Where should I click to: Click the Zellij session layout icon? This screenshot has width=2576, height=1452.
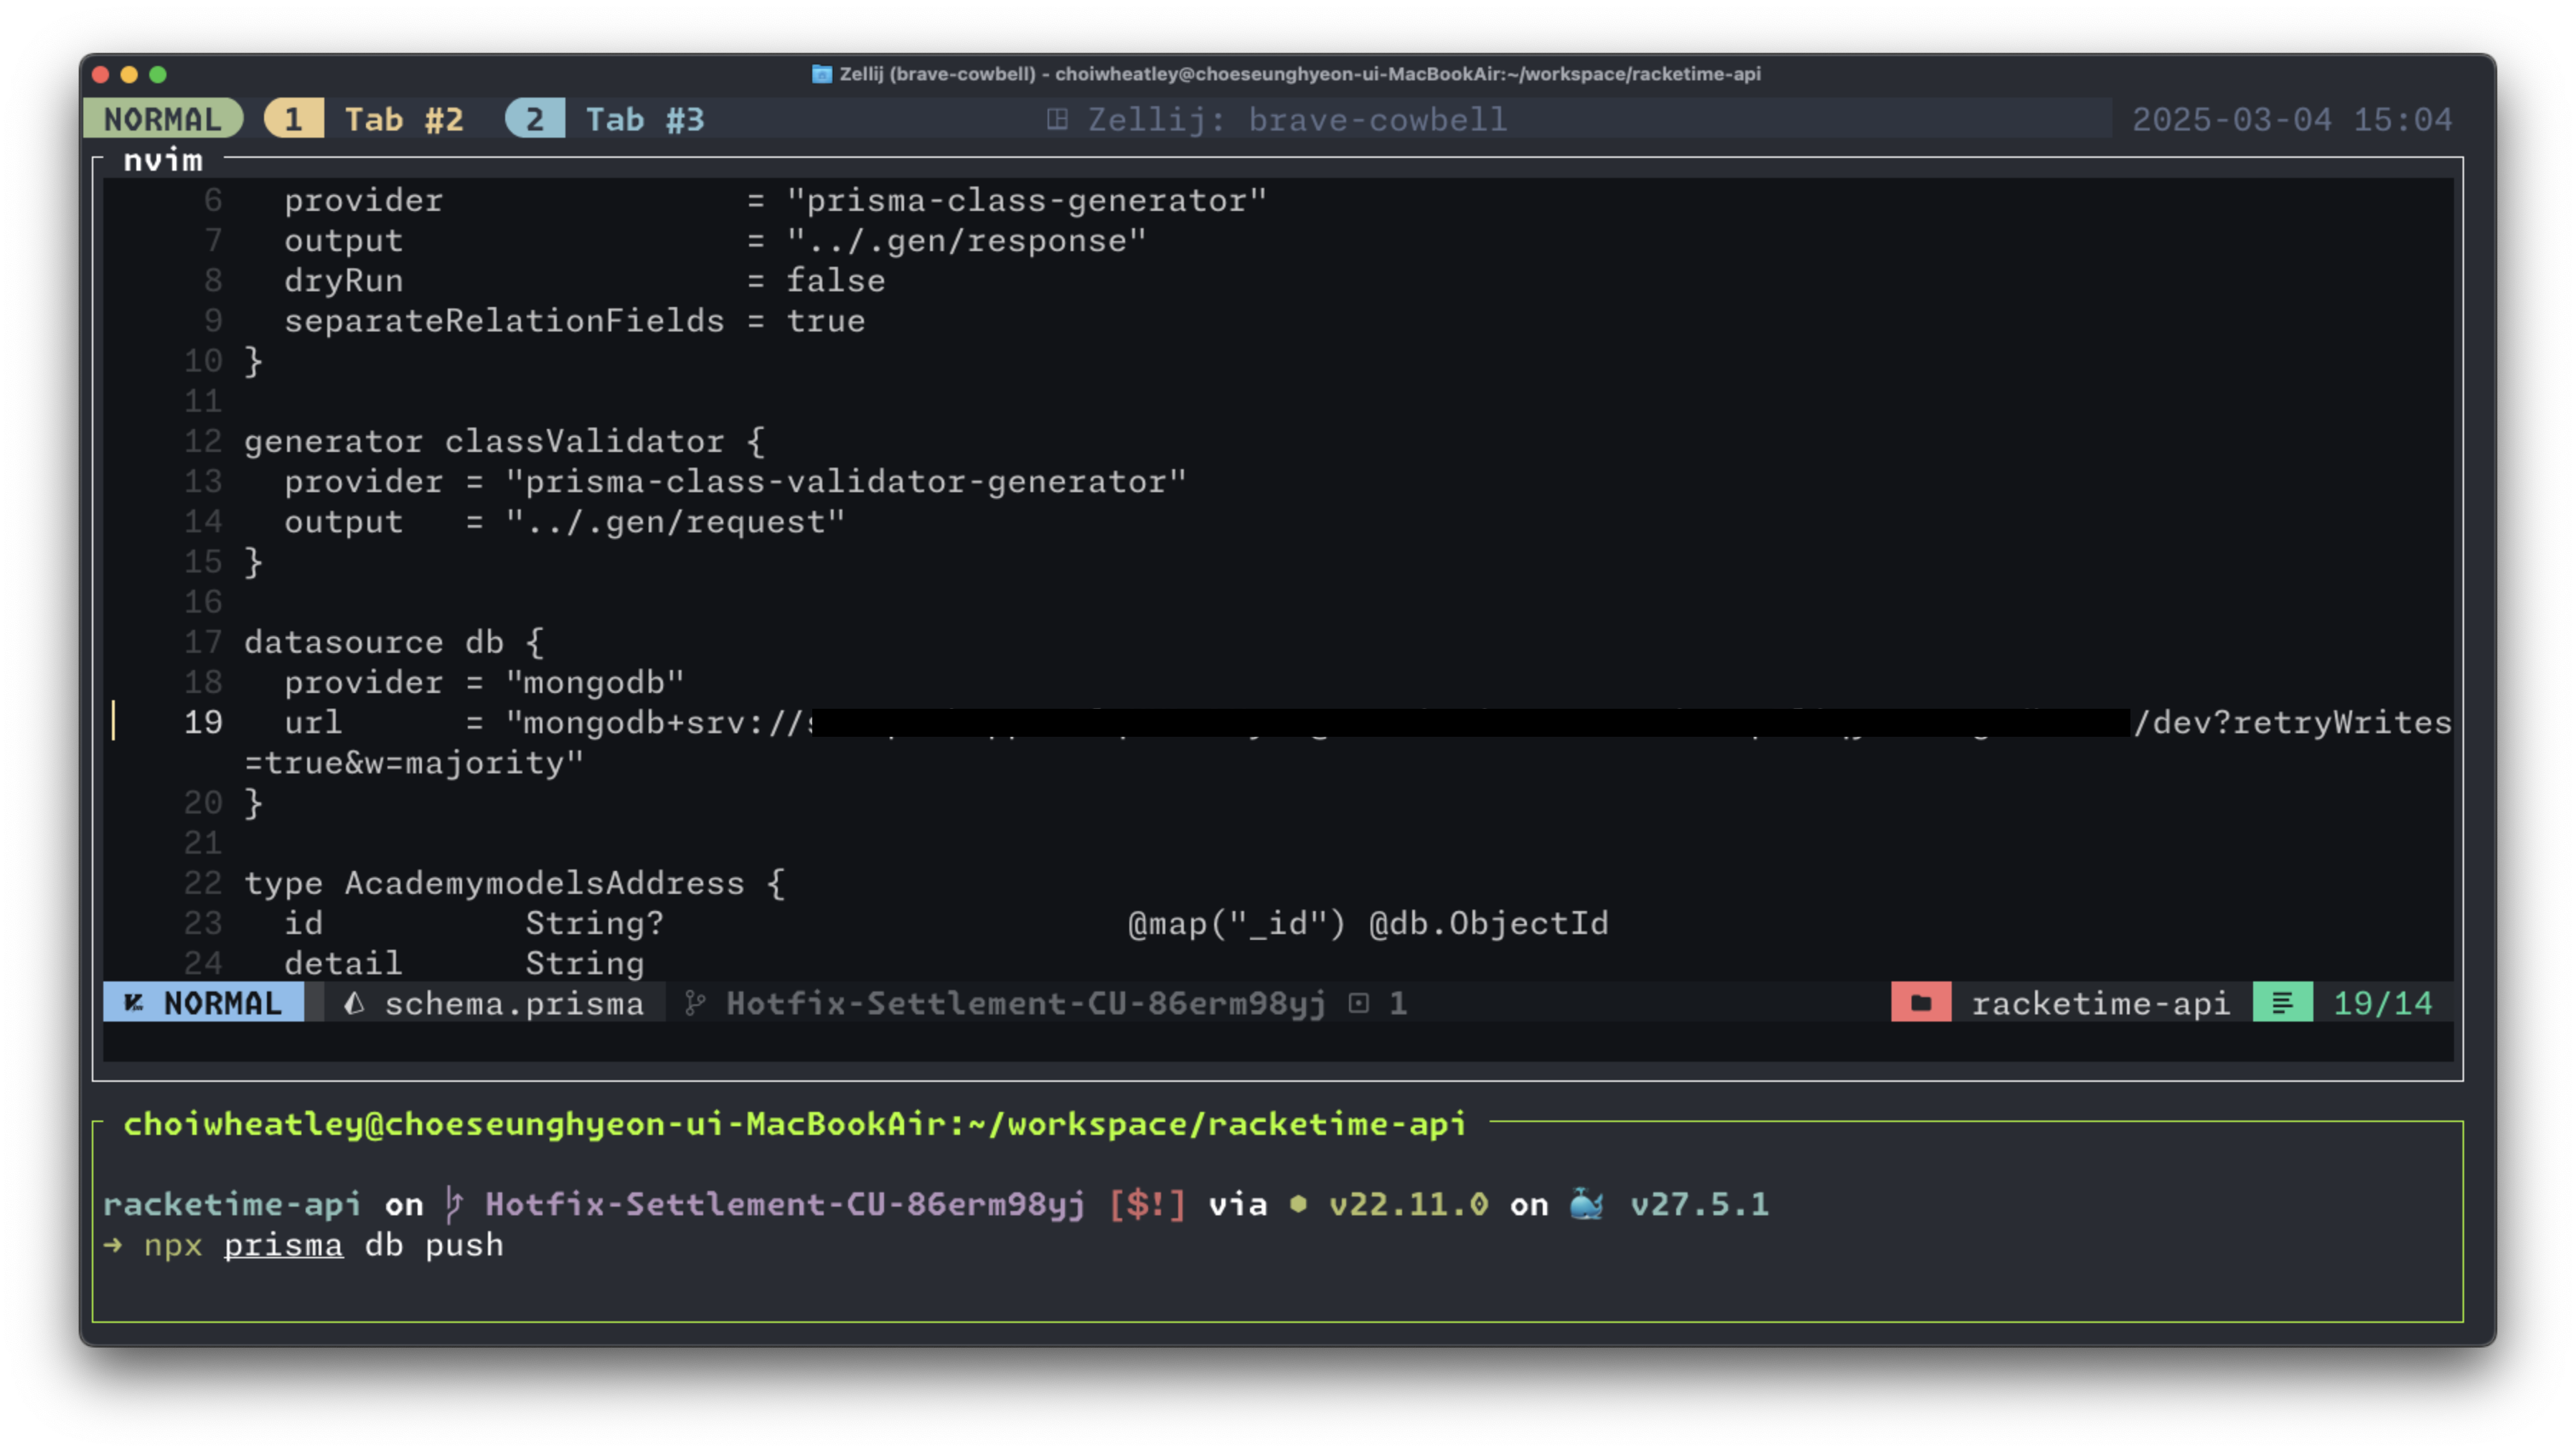pos(1057,120)
